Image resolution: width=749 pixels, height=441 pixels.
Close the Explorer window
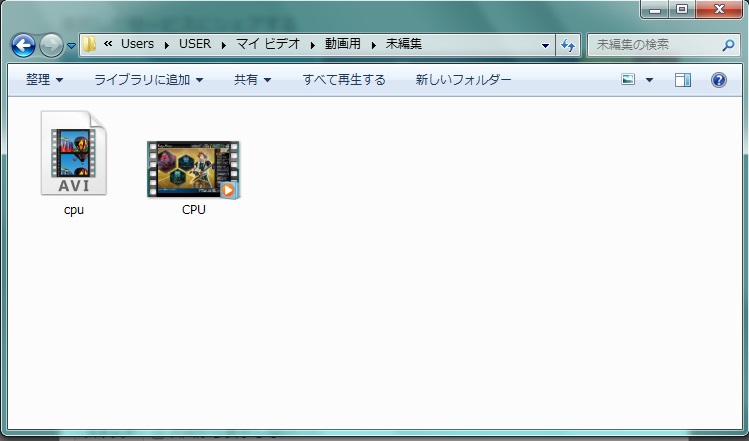[x=719, y=9]
